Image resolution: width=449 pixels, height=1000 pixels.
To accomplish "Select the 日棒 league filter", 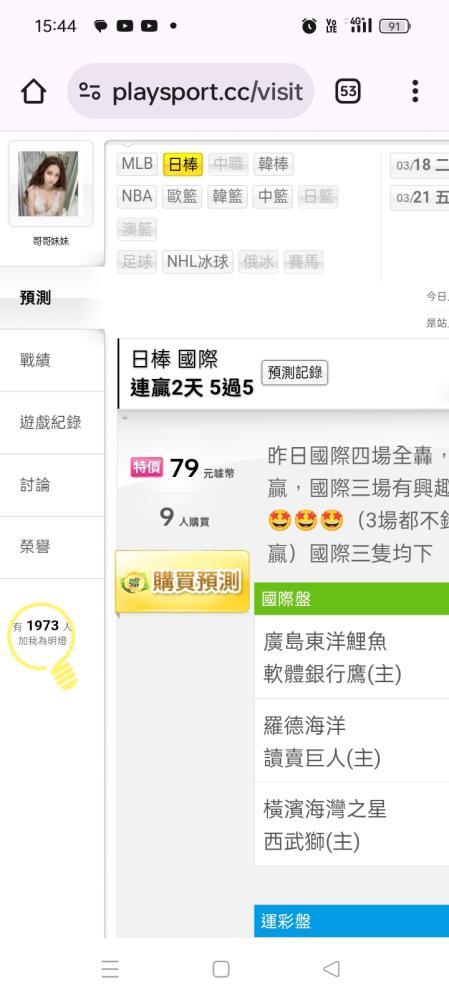I will (183, 164).
